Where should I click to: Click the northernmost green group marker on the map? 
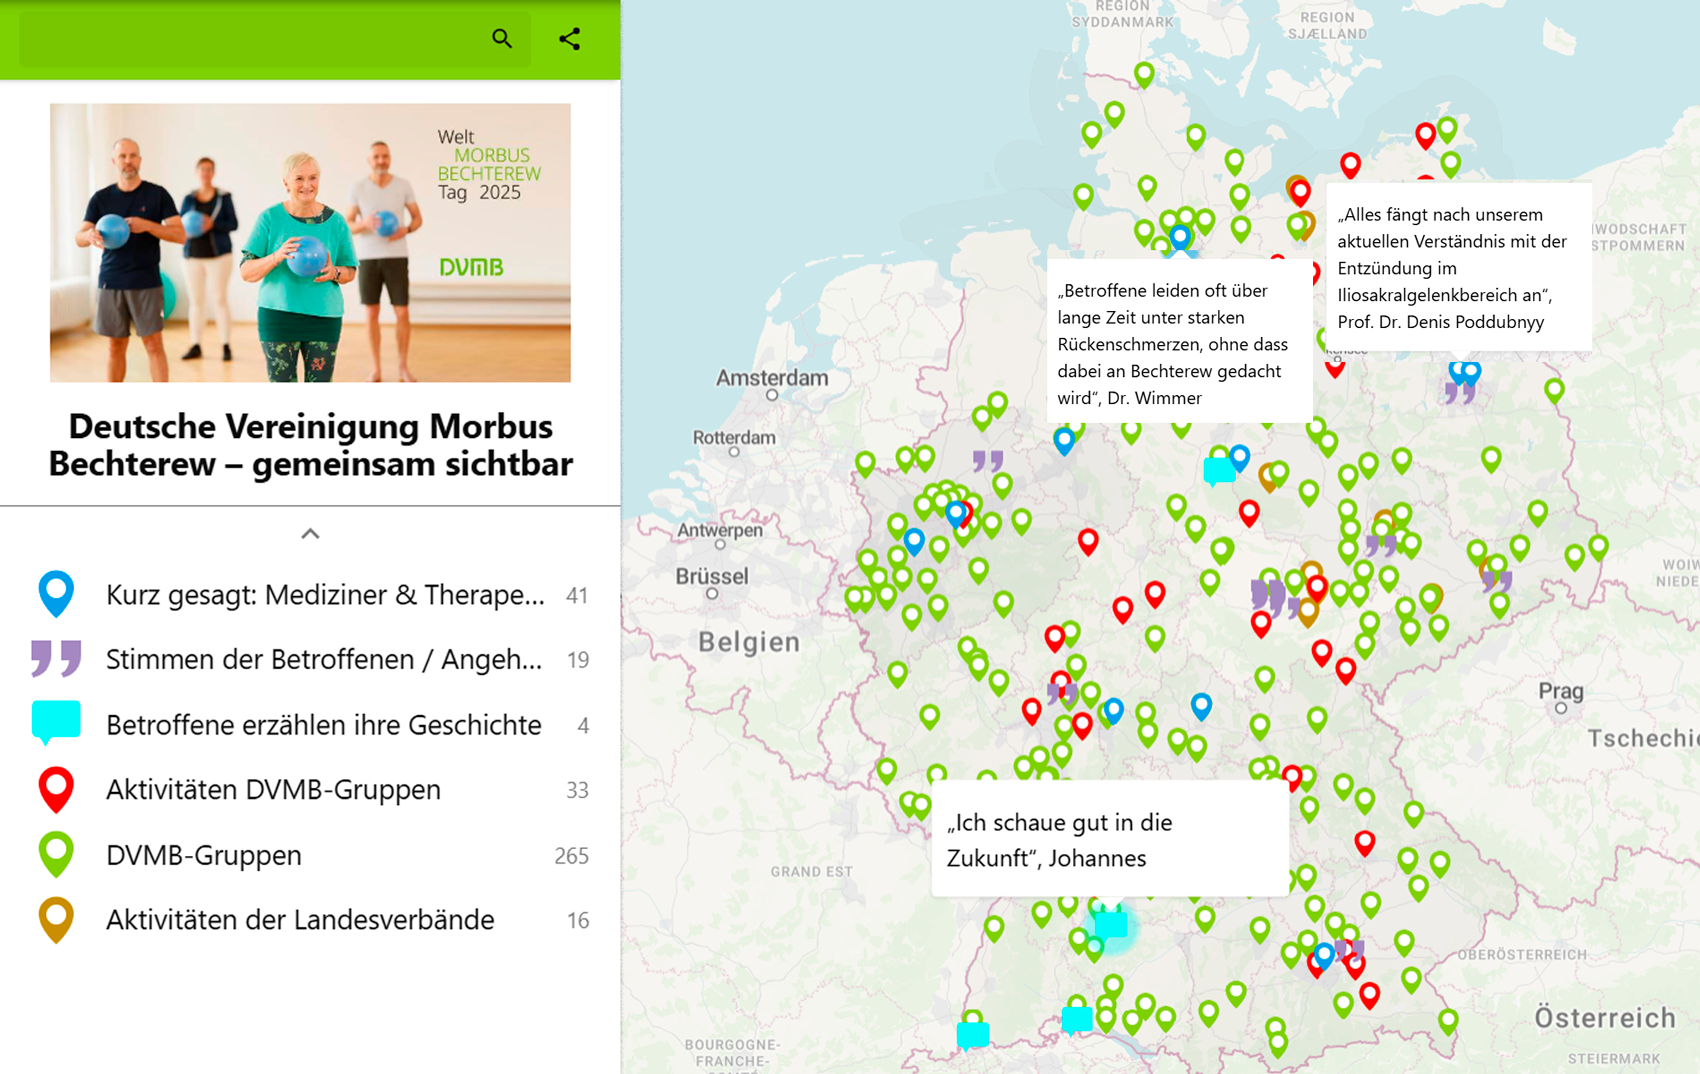point(1144,74)
